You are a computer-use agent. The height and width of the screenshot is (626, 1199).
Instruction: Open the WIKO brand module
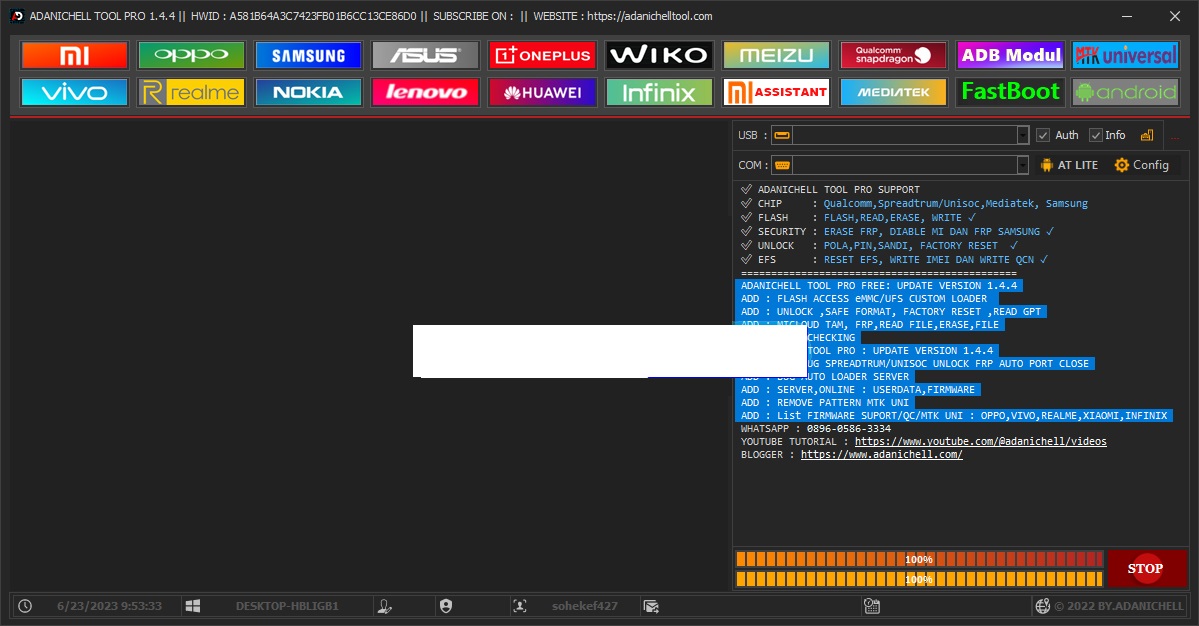click(659, 55)
